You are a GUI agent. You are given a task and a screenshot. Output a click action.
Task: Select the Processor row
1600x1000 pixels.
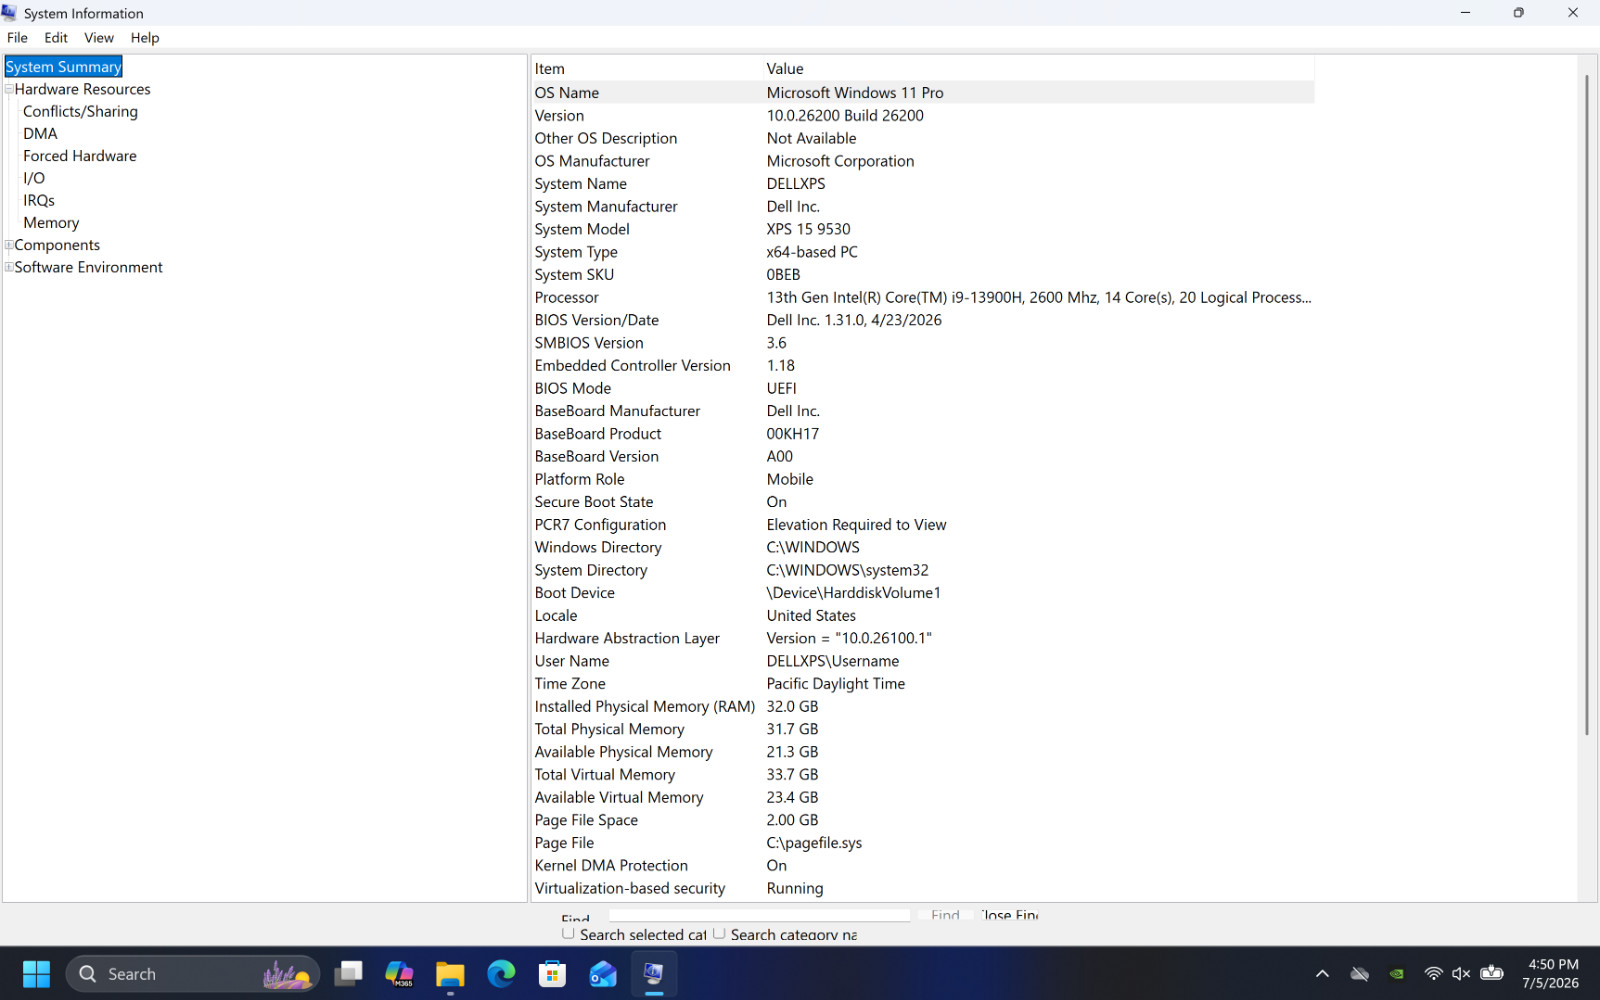click(922, 297)
